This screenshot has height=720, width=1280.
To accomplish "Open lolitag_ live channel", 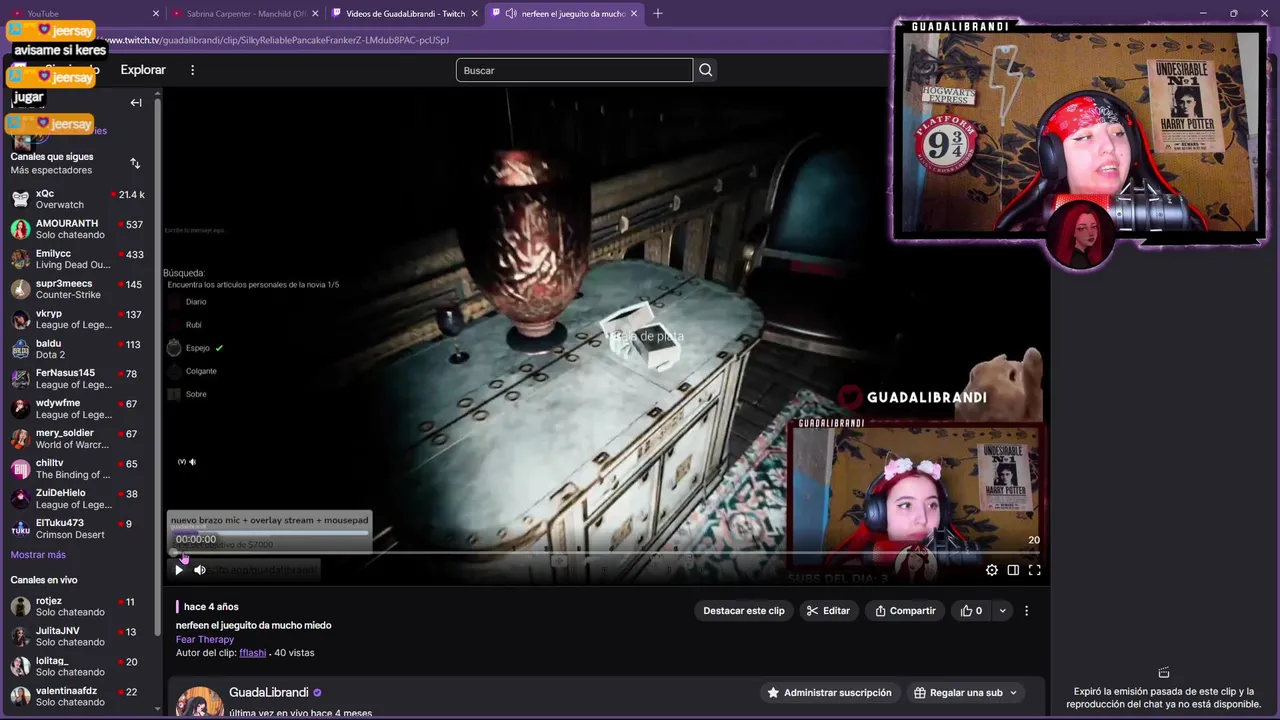I will point(78,667).
